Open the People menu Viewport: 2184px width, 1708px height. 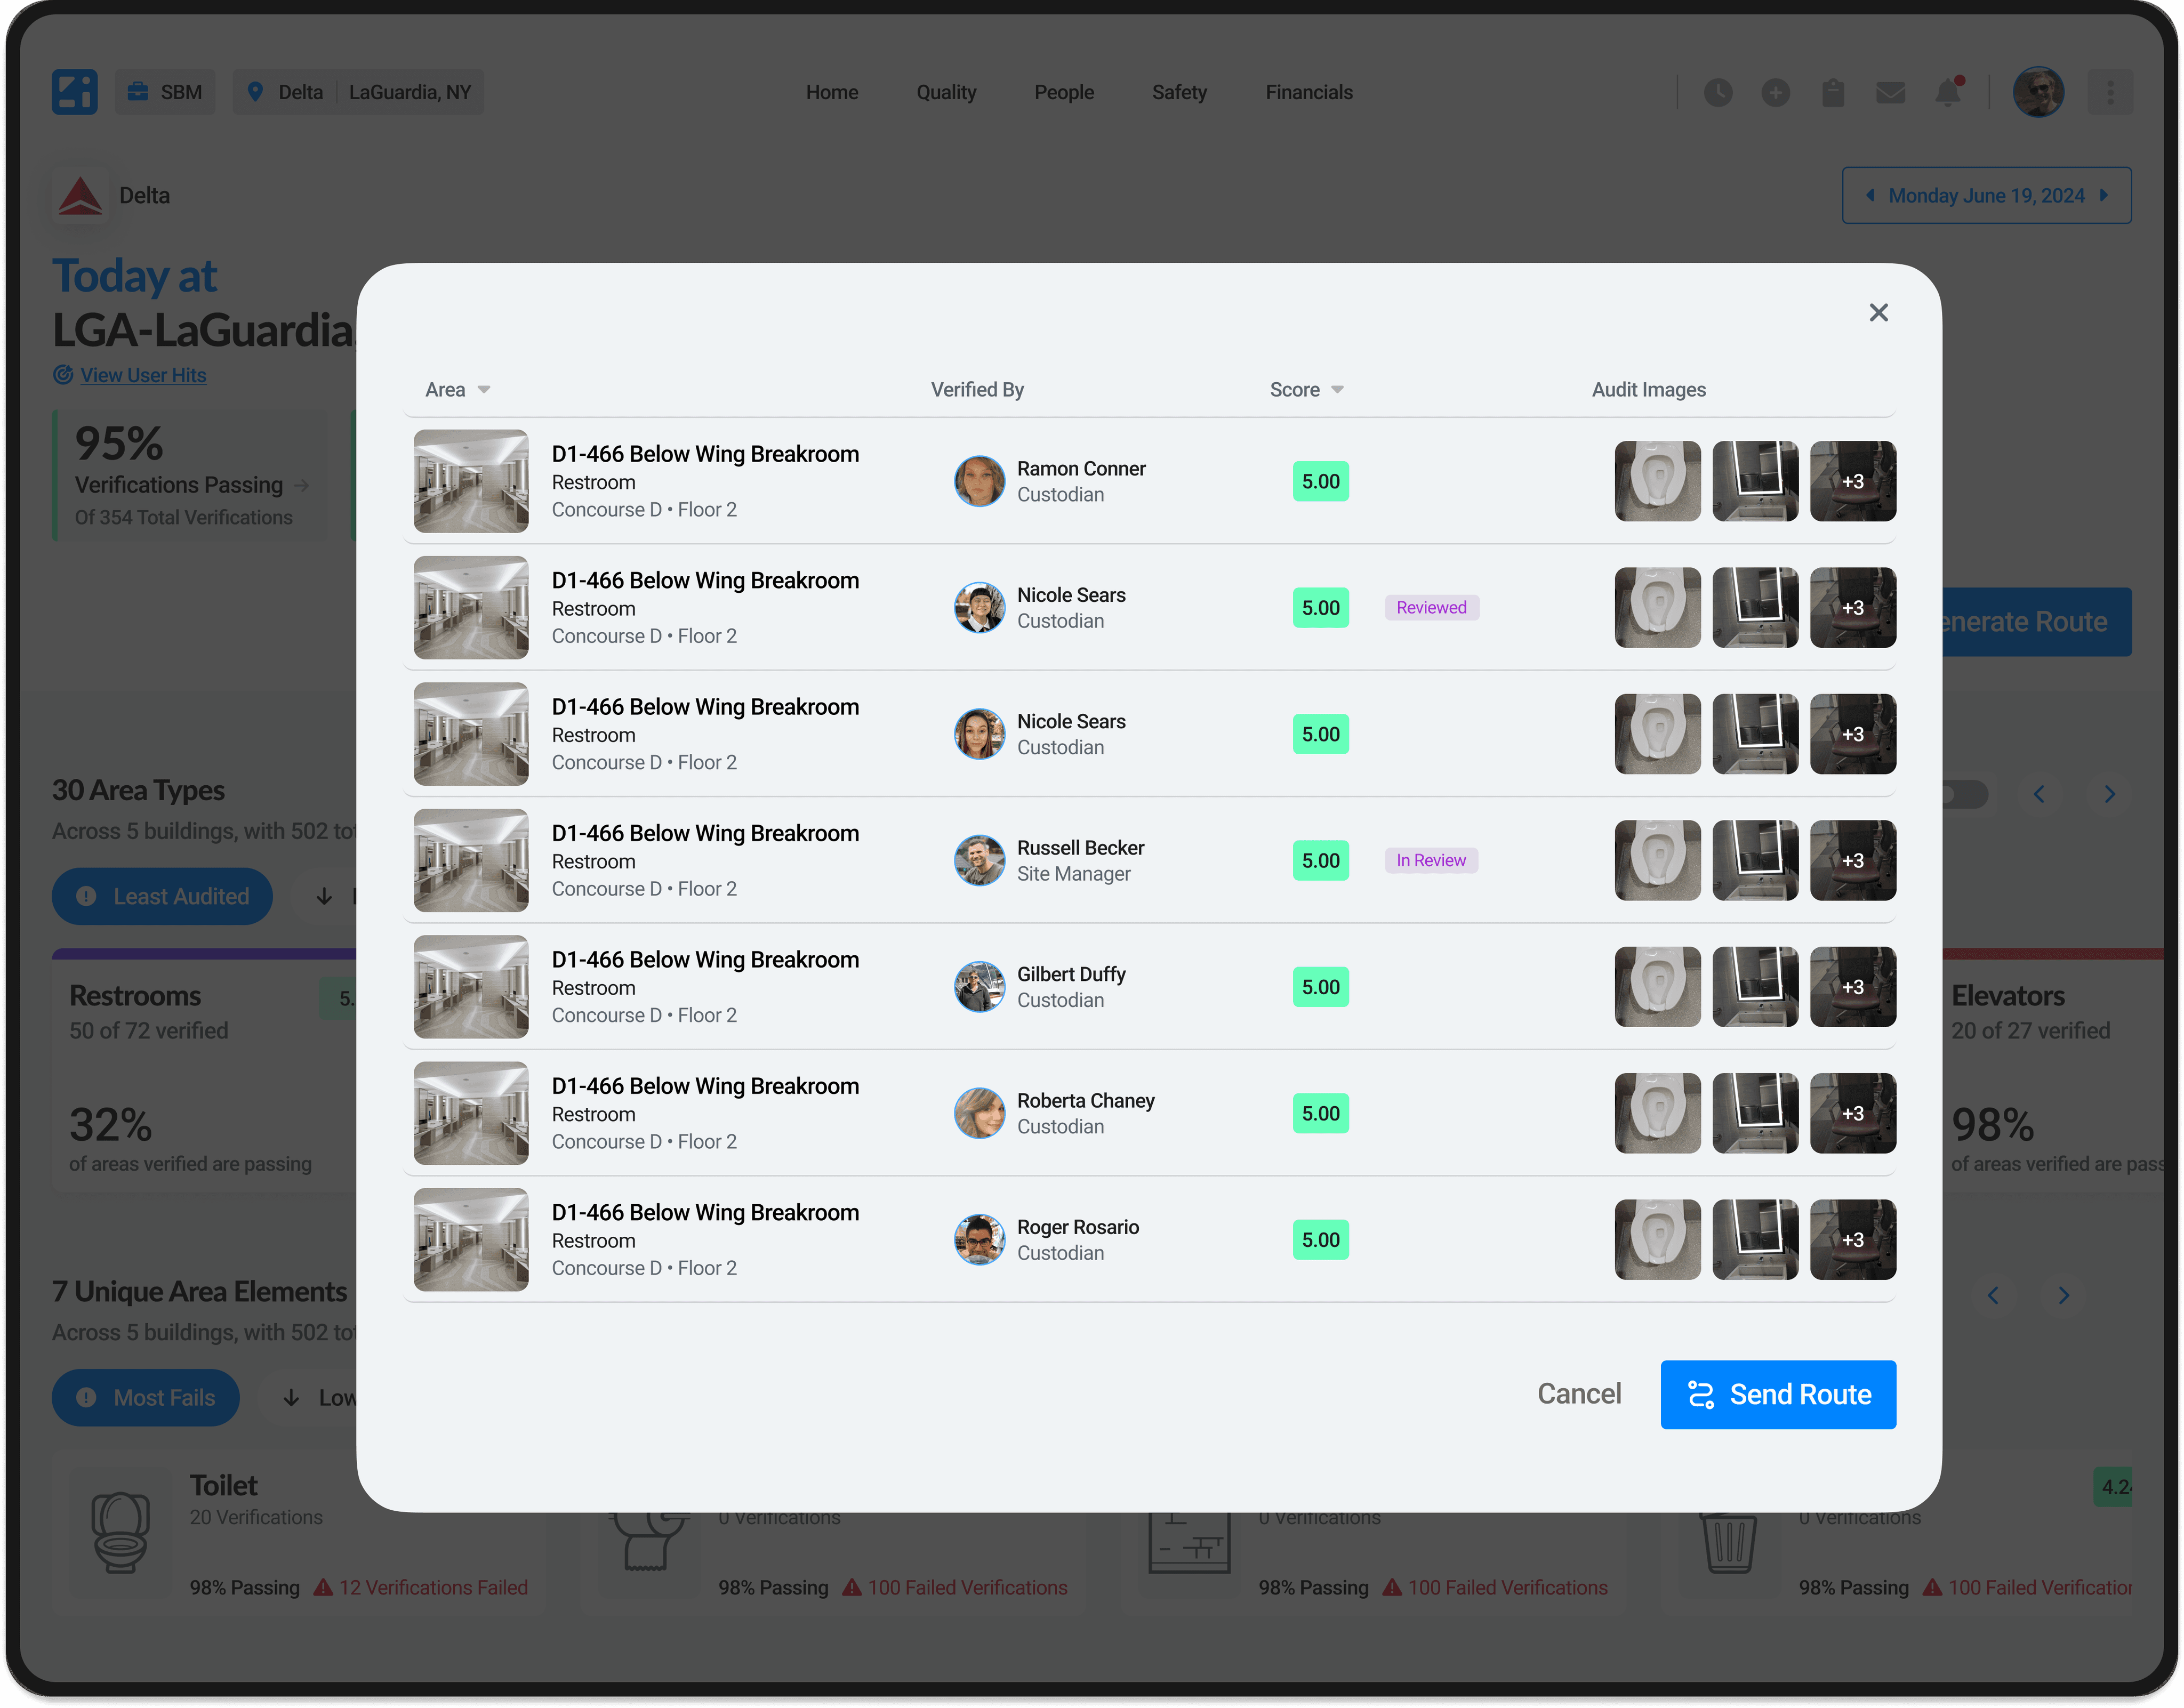coord(1064,92)
